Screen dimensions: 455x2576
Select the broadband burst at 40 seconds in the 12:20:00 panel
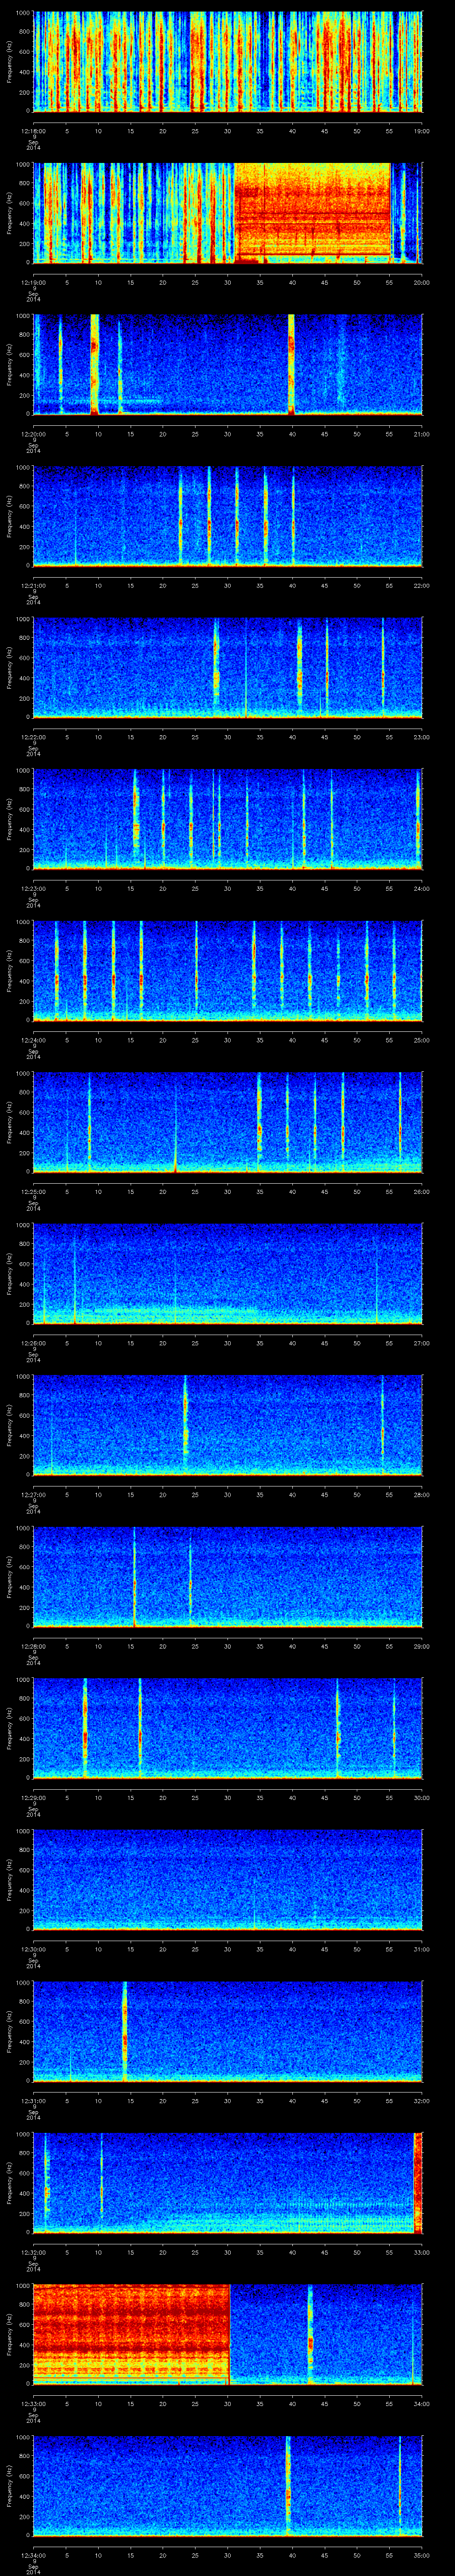[291, 364]
